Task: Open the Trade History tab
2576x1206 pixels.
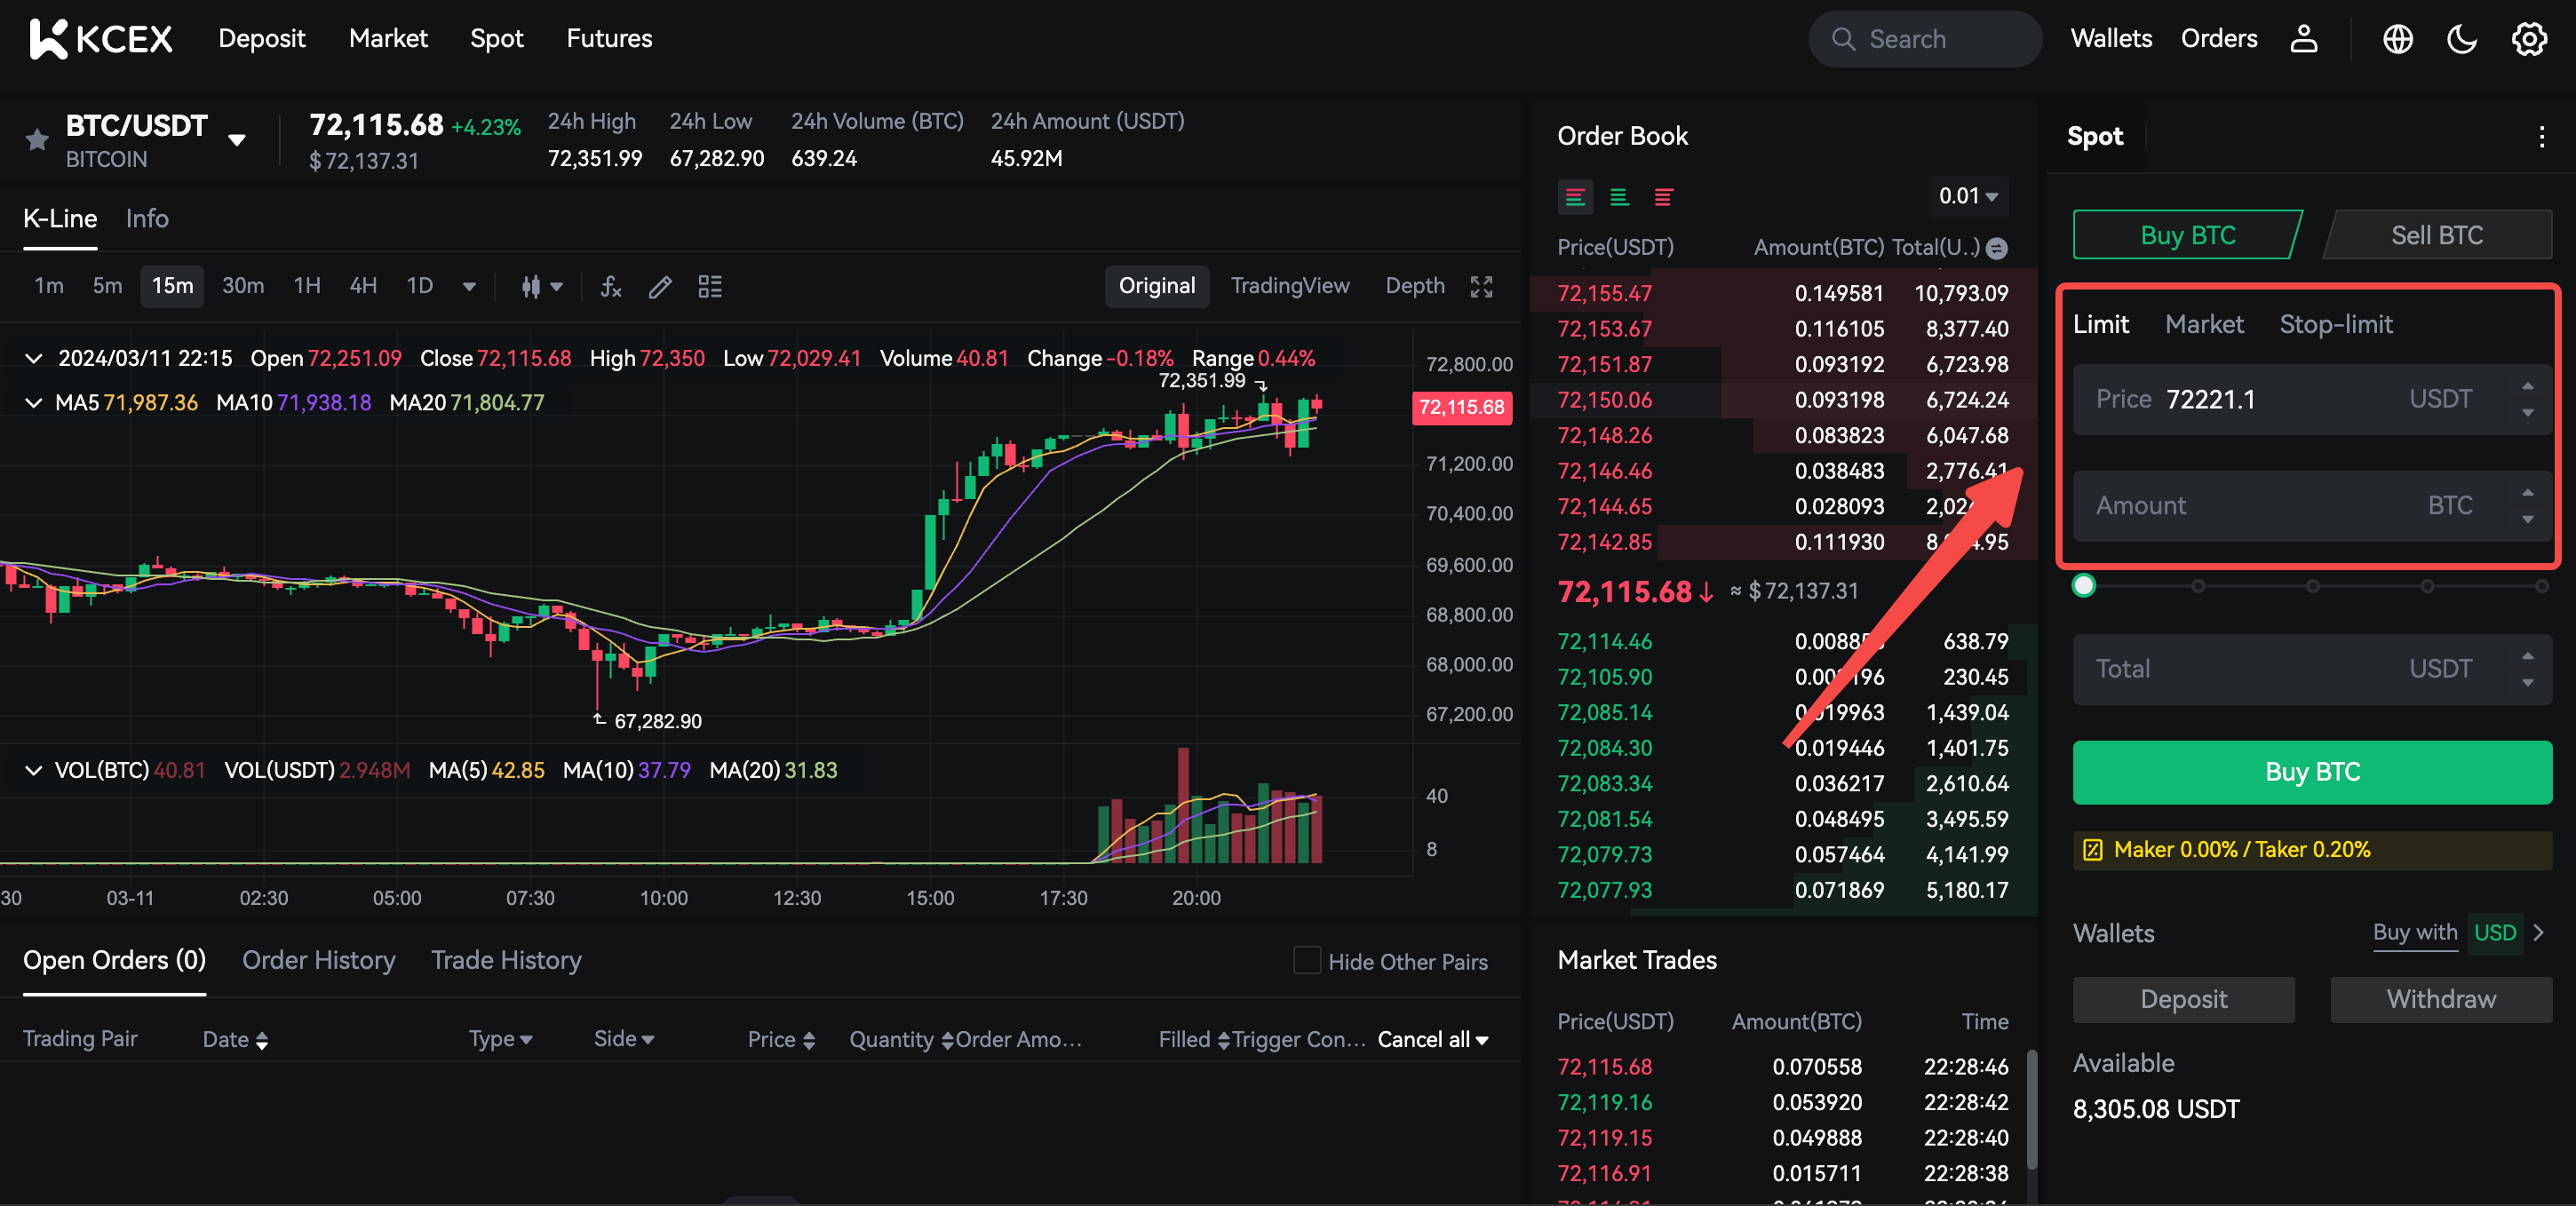Action: pos(506,961)
